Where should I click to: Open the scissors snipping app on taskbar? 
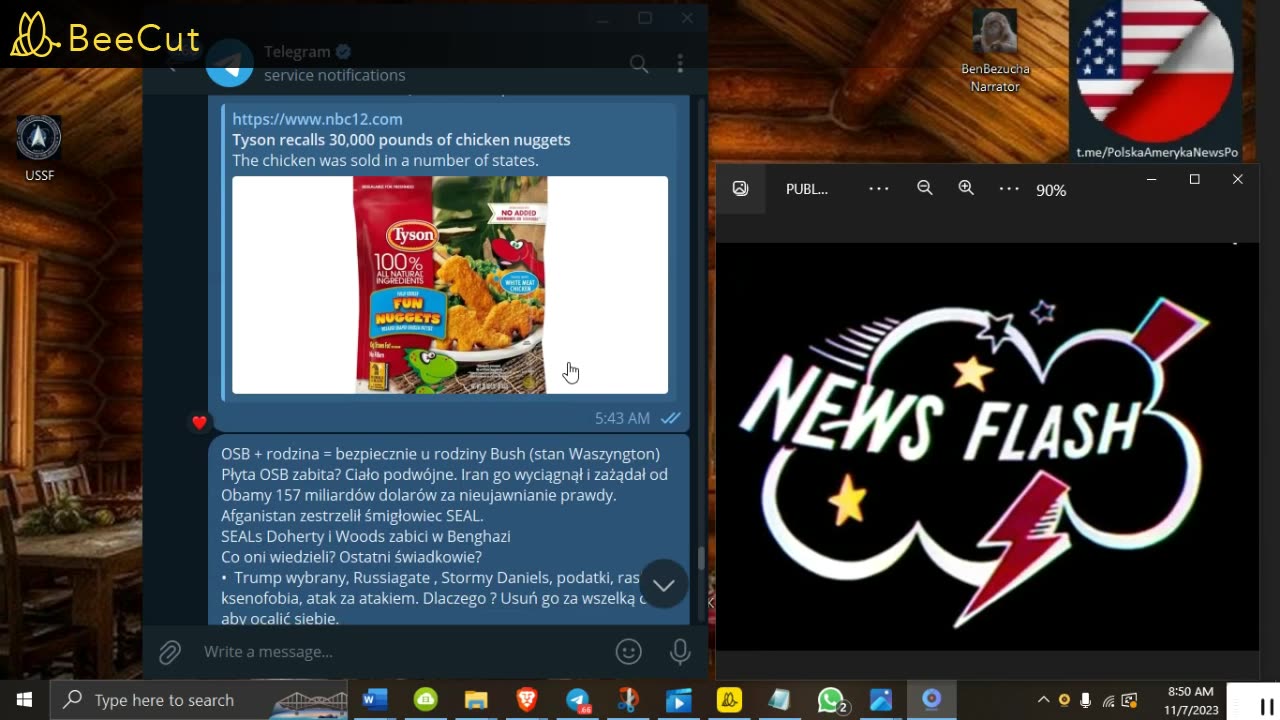[x=628, y=700]
